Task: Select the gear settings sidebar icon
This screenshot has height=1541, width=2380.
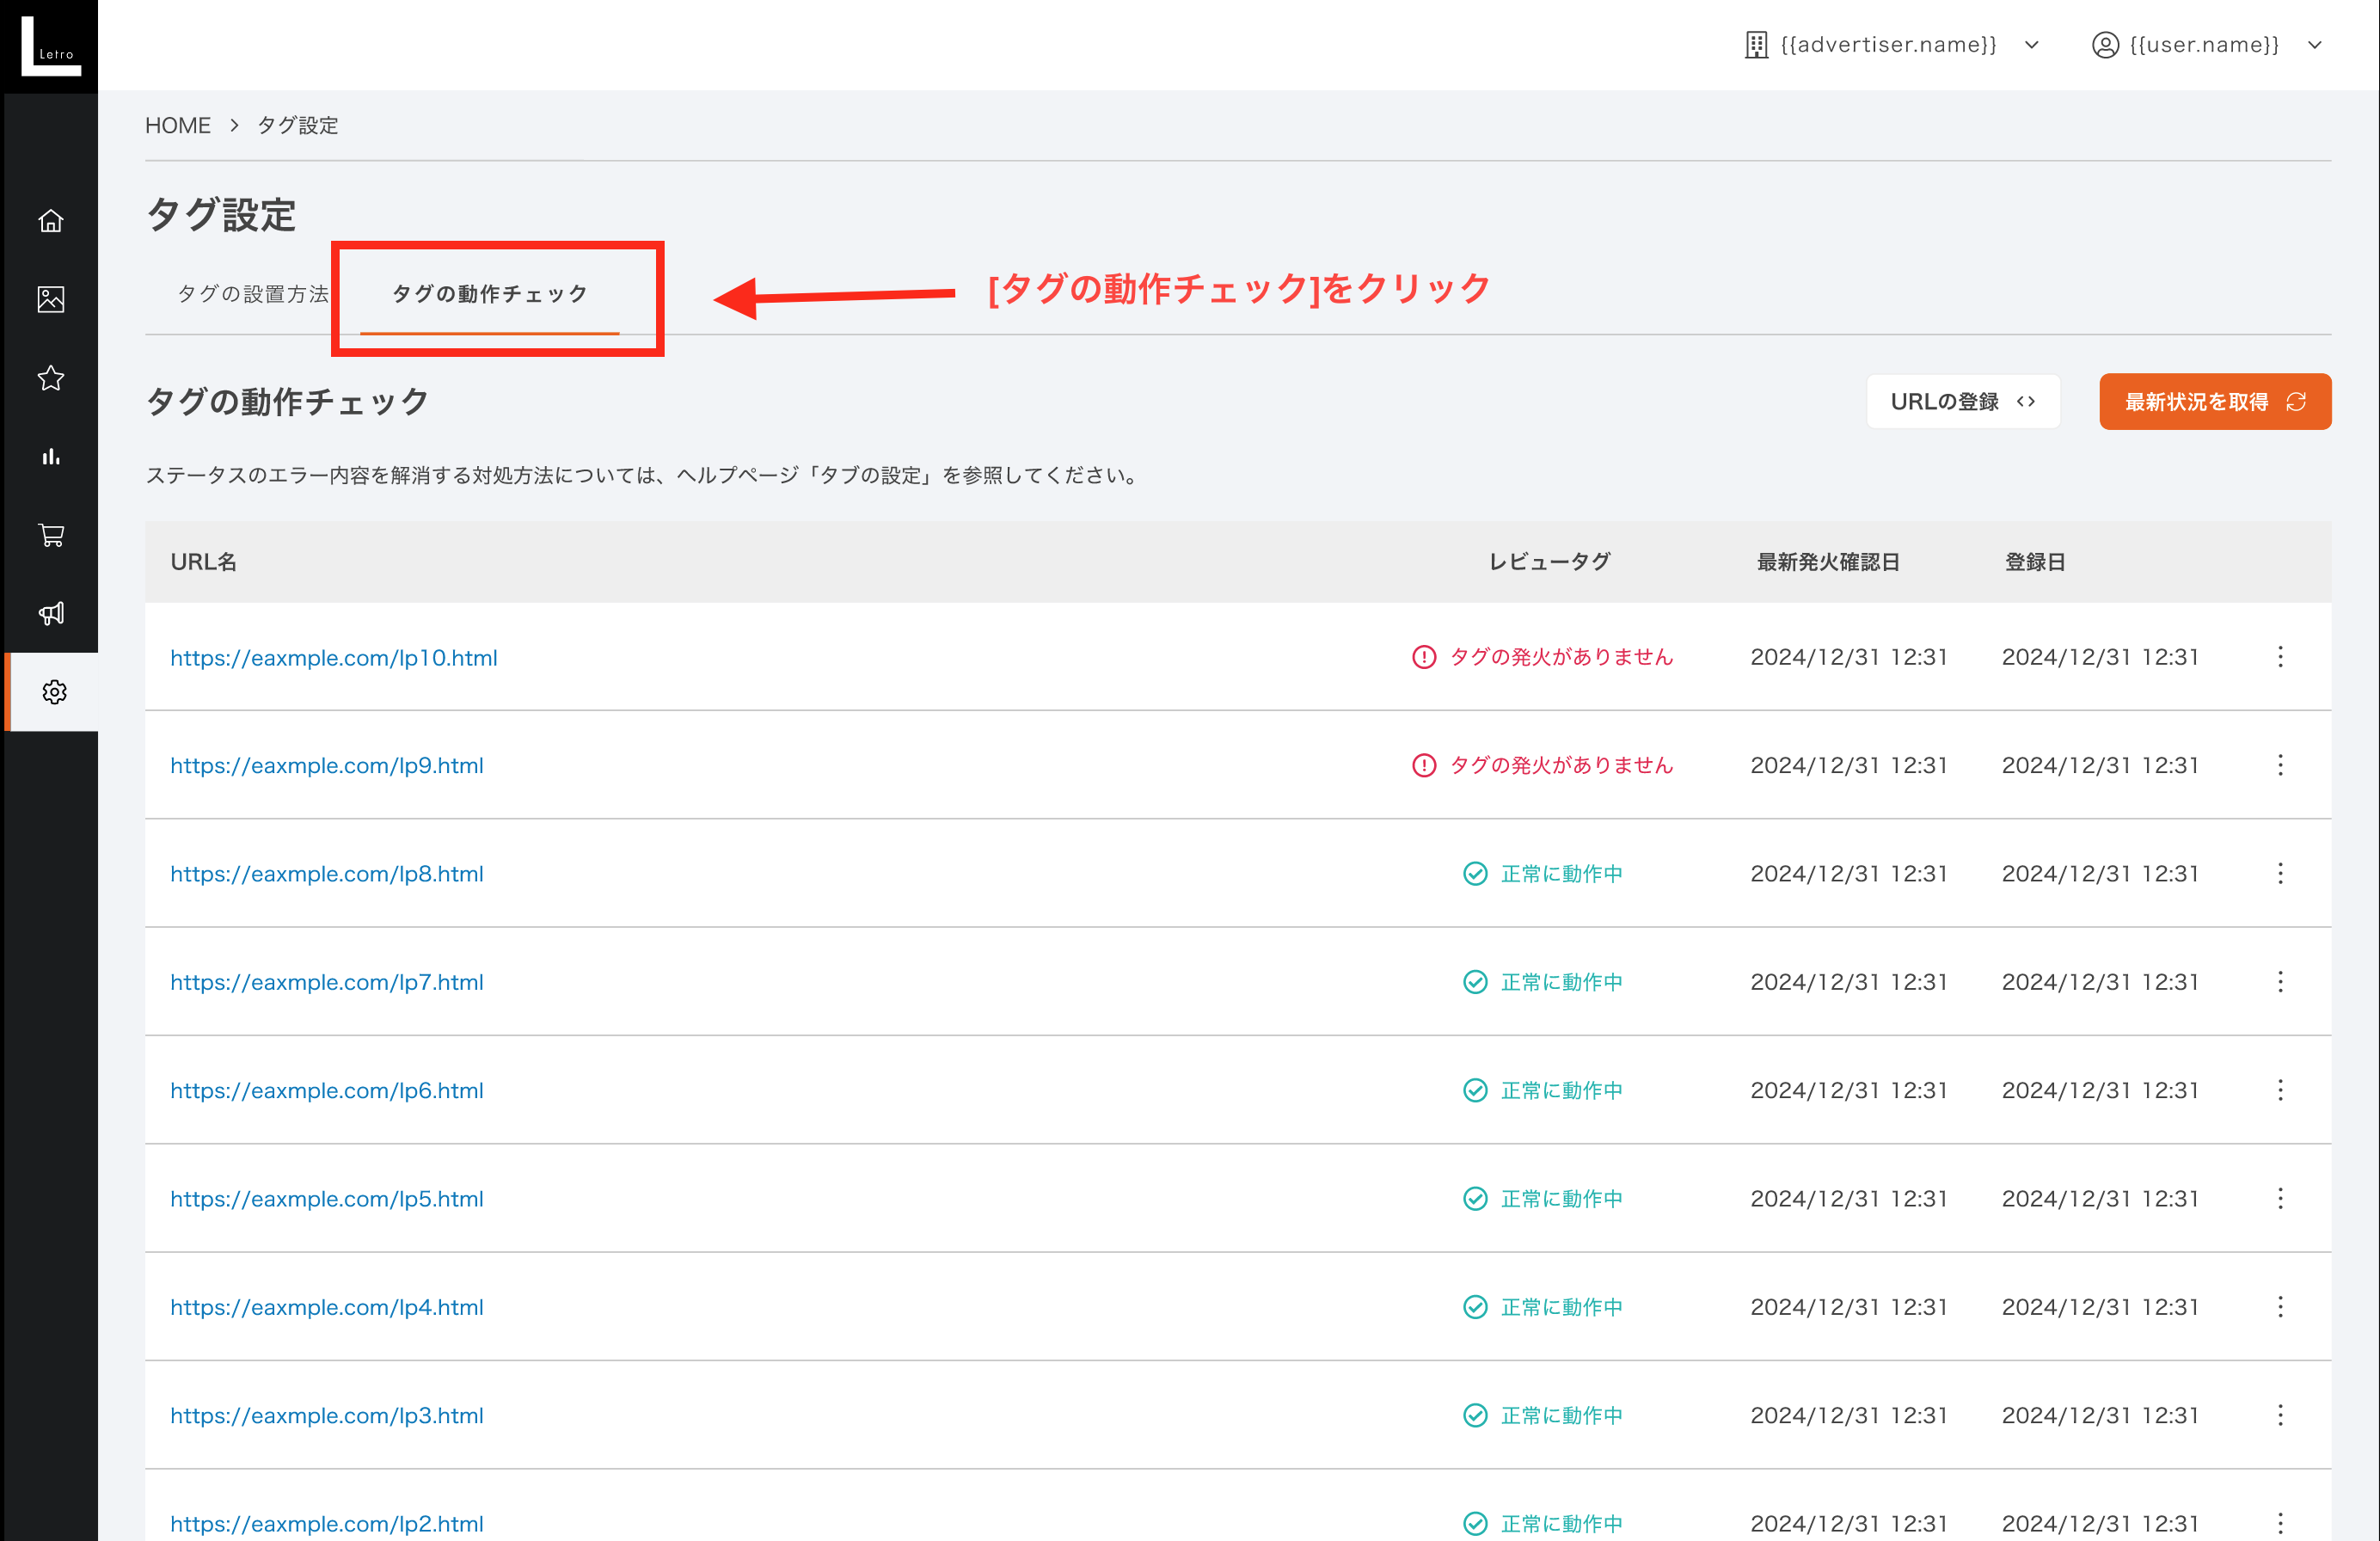Action: coord(54,692)
